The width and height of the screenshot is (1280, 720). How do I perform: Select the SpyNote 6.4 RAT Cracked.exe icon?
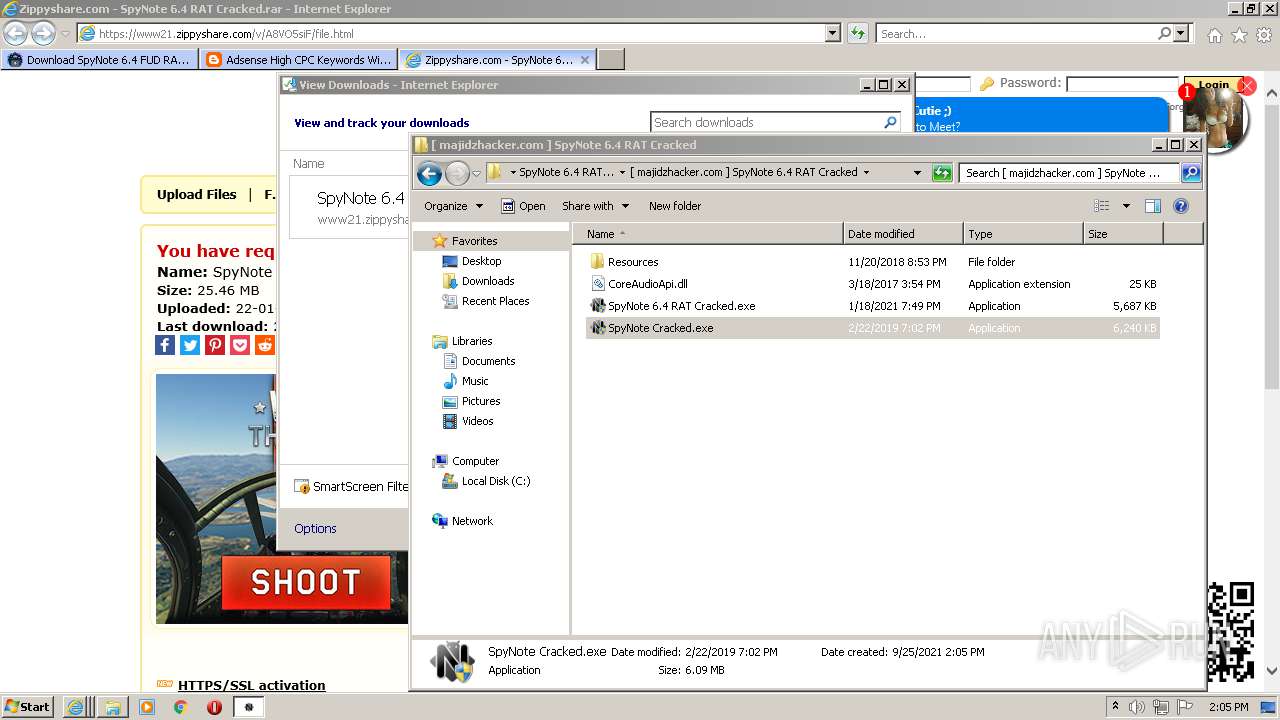point(598,306)
